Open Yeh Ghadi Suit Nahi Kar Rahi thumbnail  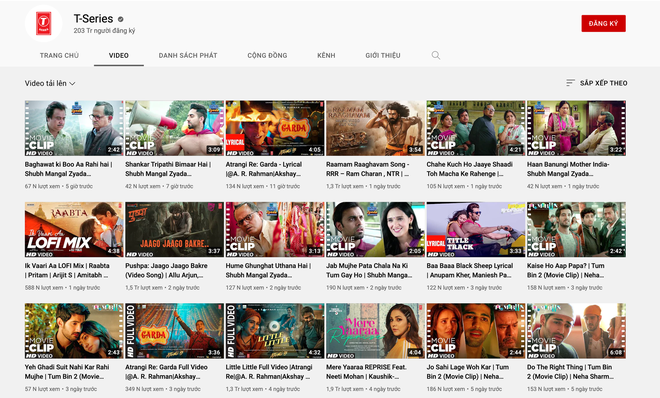point(74,331)
